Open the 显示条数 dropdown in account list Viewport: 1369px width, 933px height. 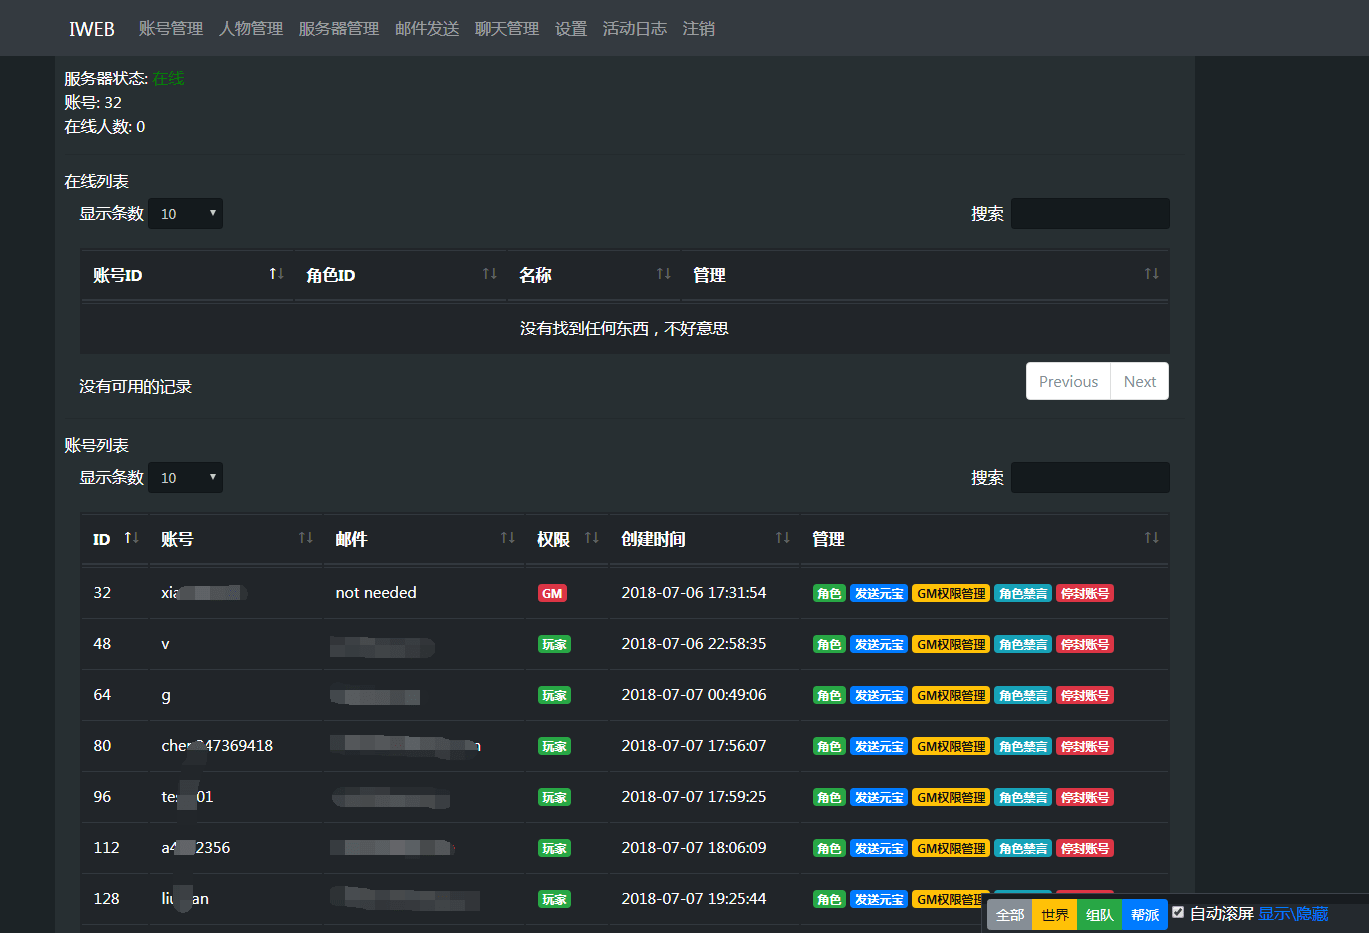tap(185, 477)
